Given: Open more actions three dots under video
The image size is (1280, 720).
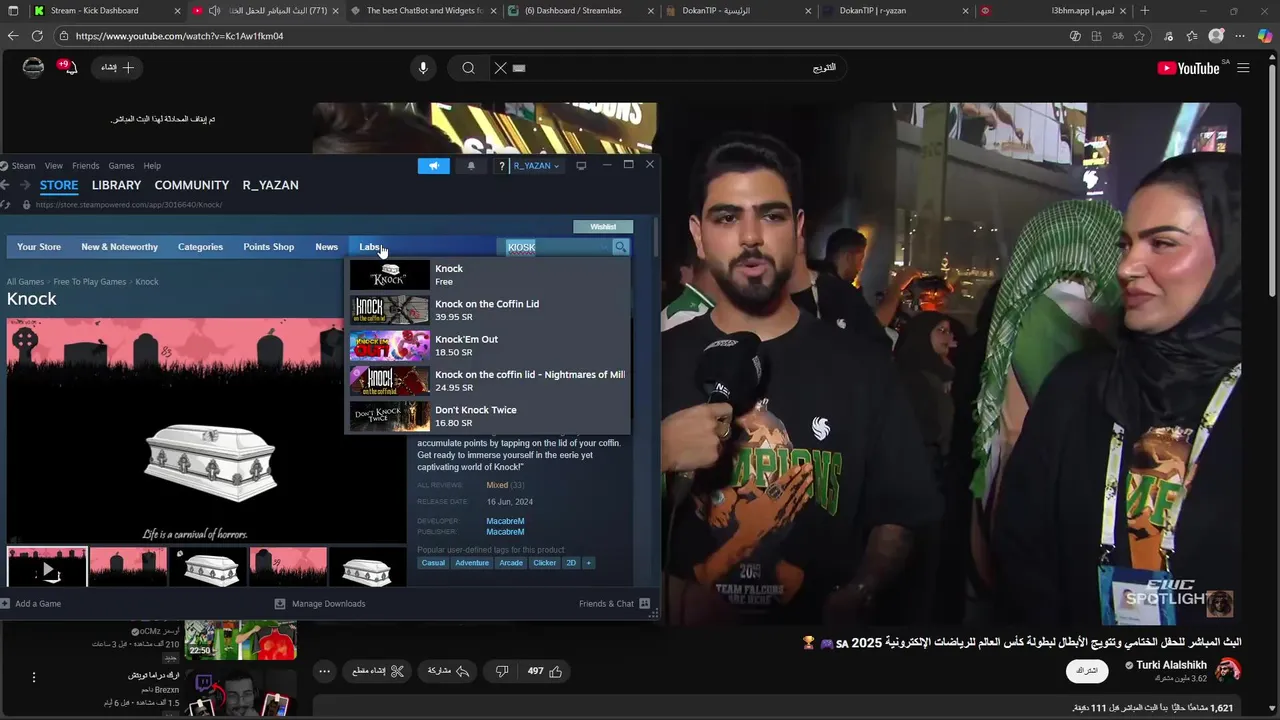Looking at the screenshot, I should click(x=324, y=671).
